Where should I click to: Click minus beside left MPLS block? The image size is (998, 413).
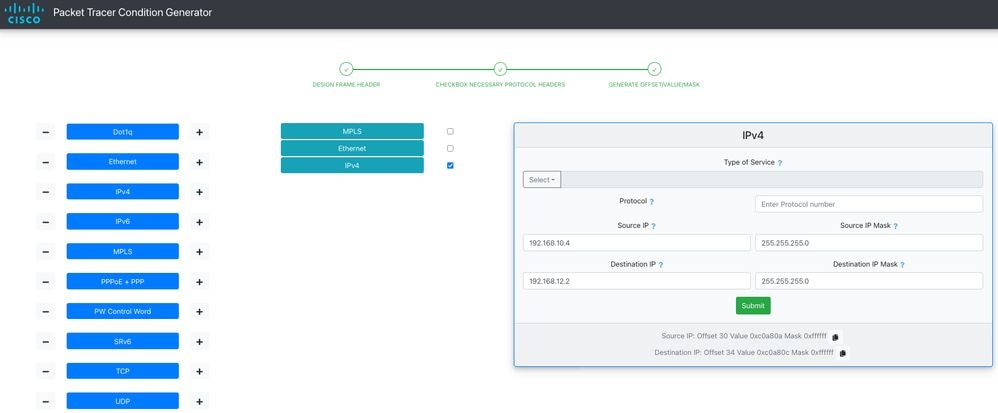pos(46,252)
